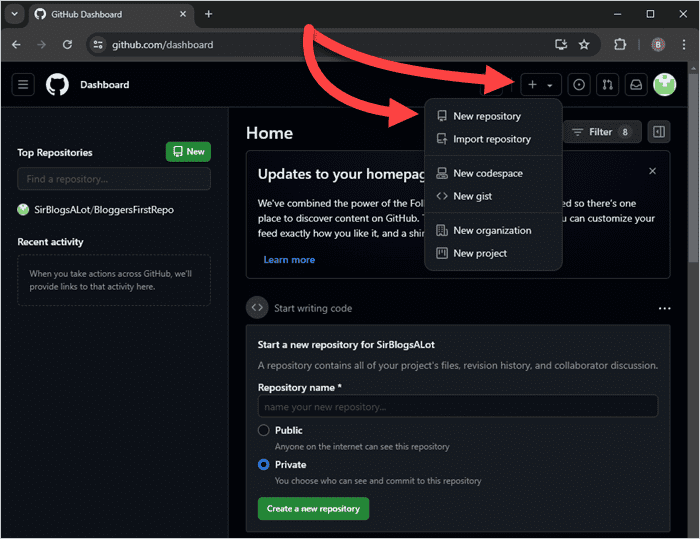
Task: Select the Public visibility radio button
Action: click(x=264, y=430)
